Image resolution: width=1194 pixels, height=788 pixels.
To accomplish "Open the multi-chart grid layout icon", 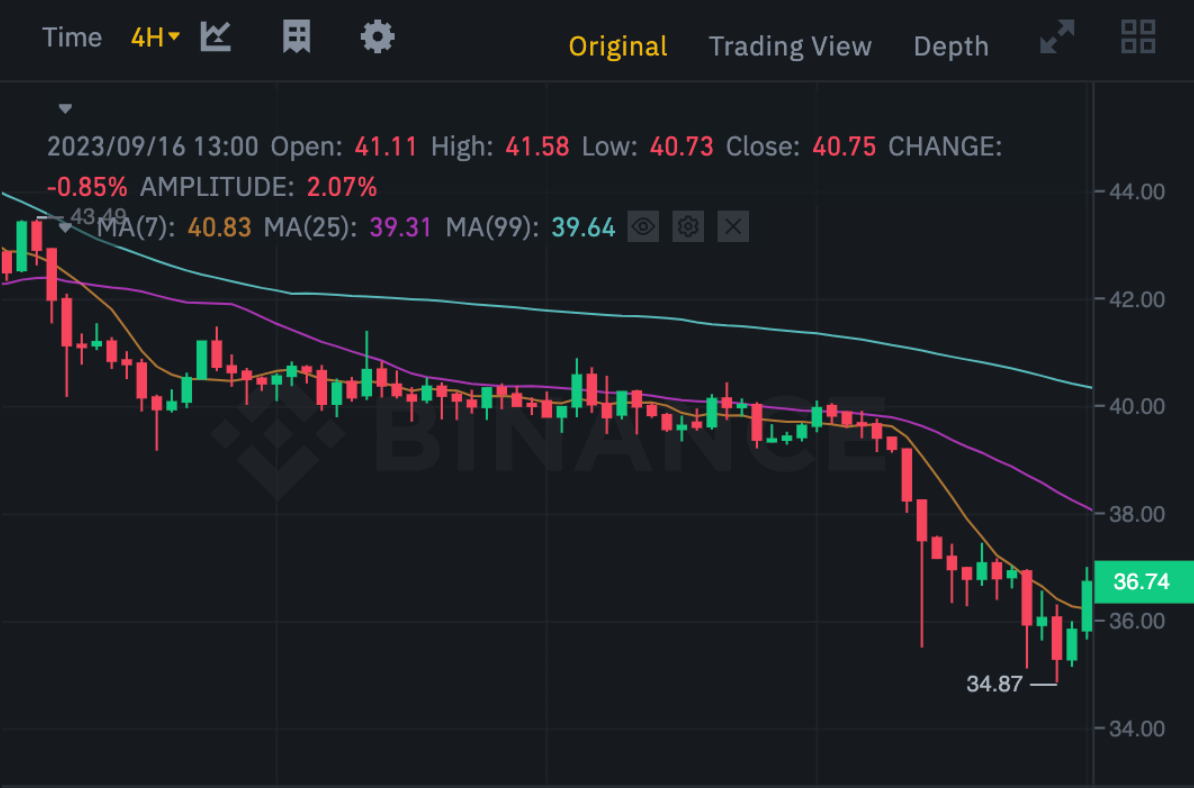I will click(1138, 37).
